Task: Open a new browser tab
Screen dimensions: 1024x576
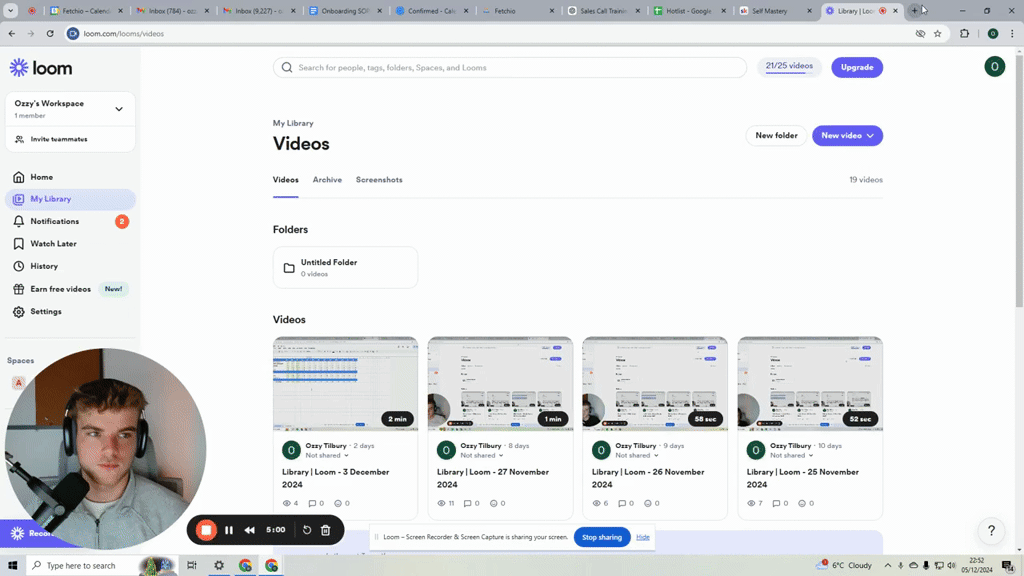Action: pos(914,10)
